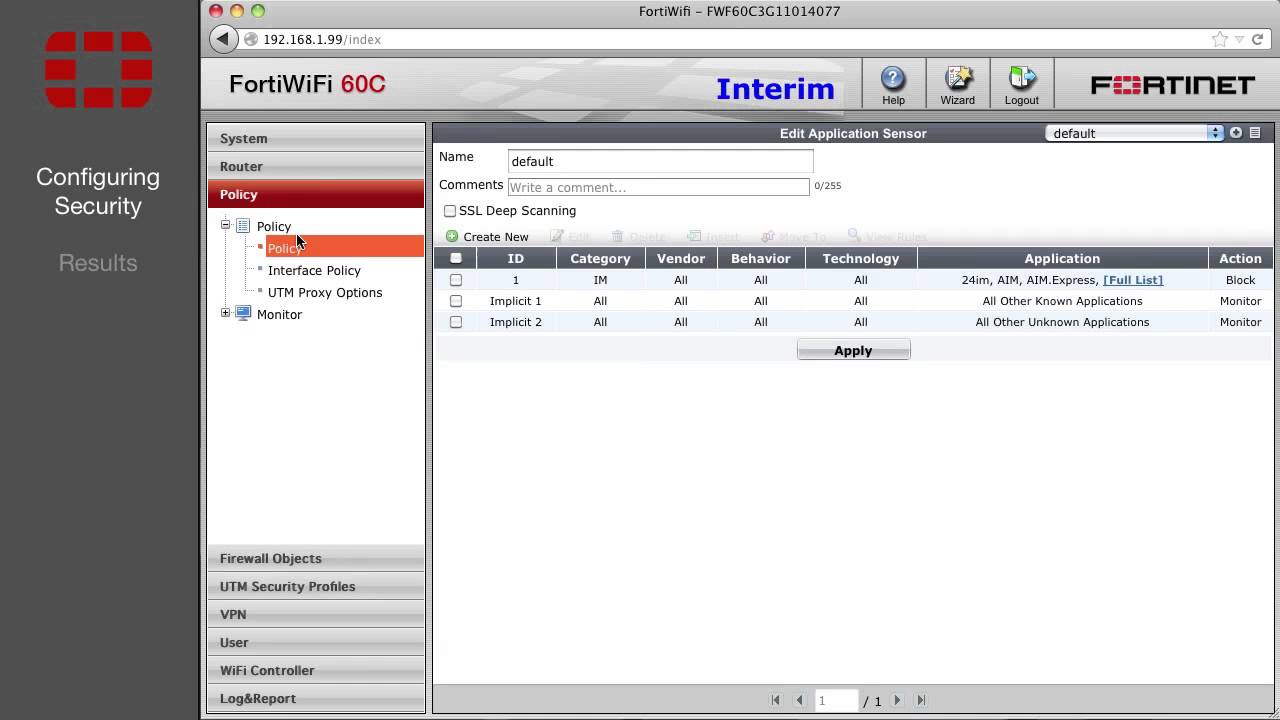1280x720 pixels.
Task: Open the Router menu section
Action: [x=316, y=166]
